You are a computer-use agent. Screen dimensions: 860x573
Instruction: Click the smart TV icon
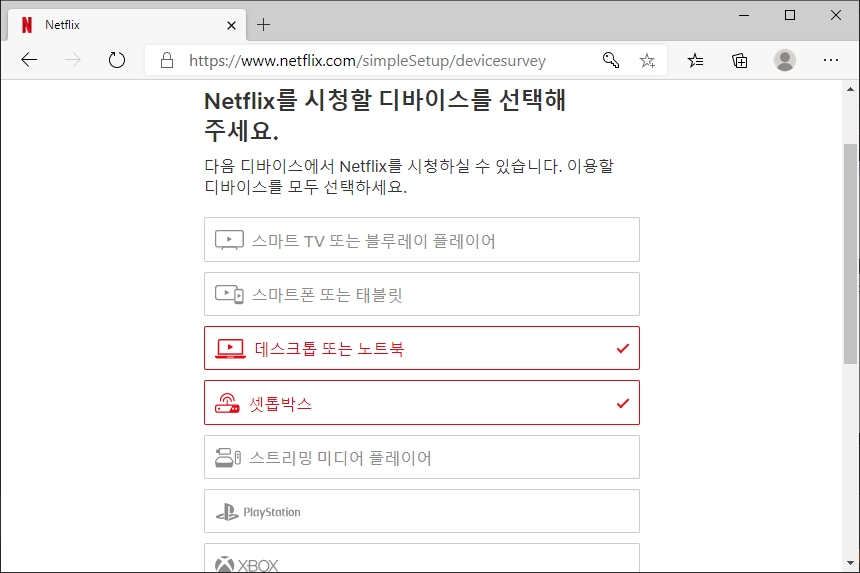[x=229, y=240]
